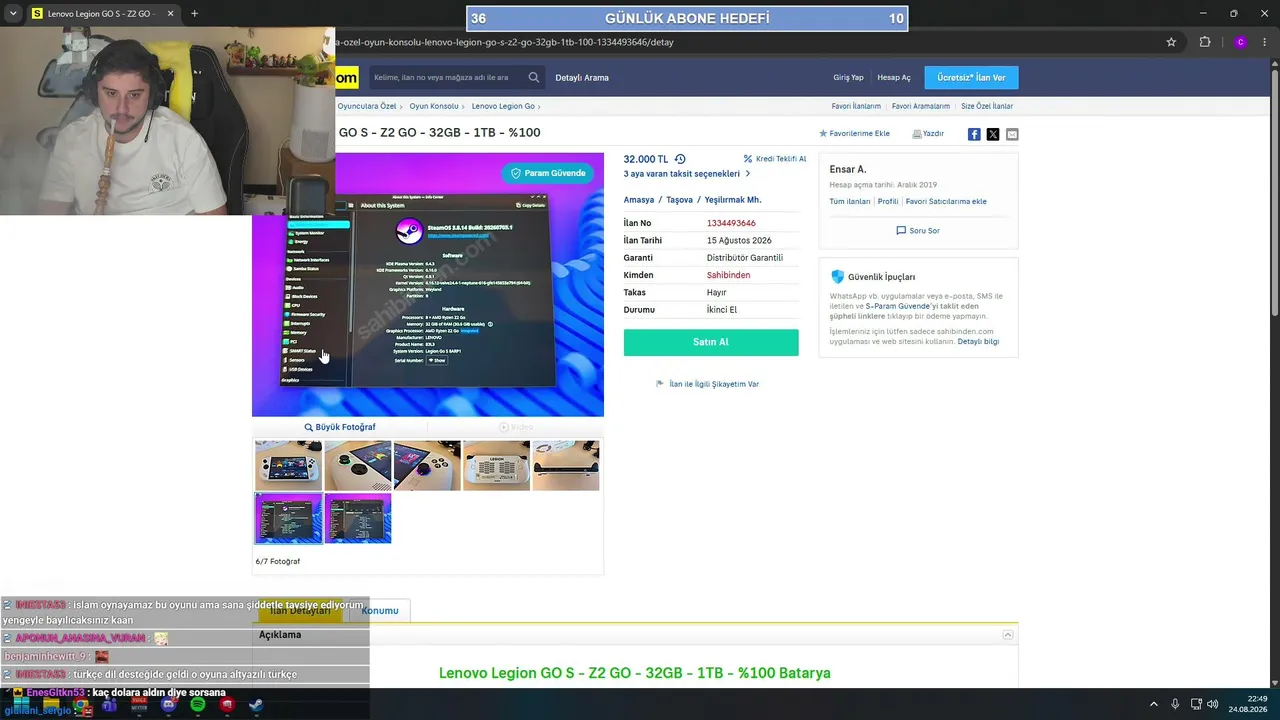Bookmark this page with the star icon
Image resolution: width=1280 pixels, height=720 pixels.
[x=1171, y=42]
